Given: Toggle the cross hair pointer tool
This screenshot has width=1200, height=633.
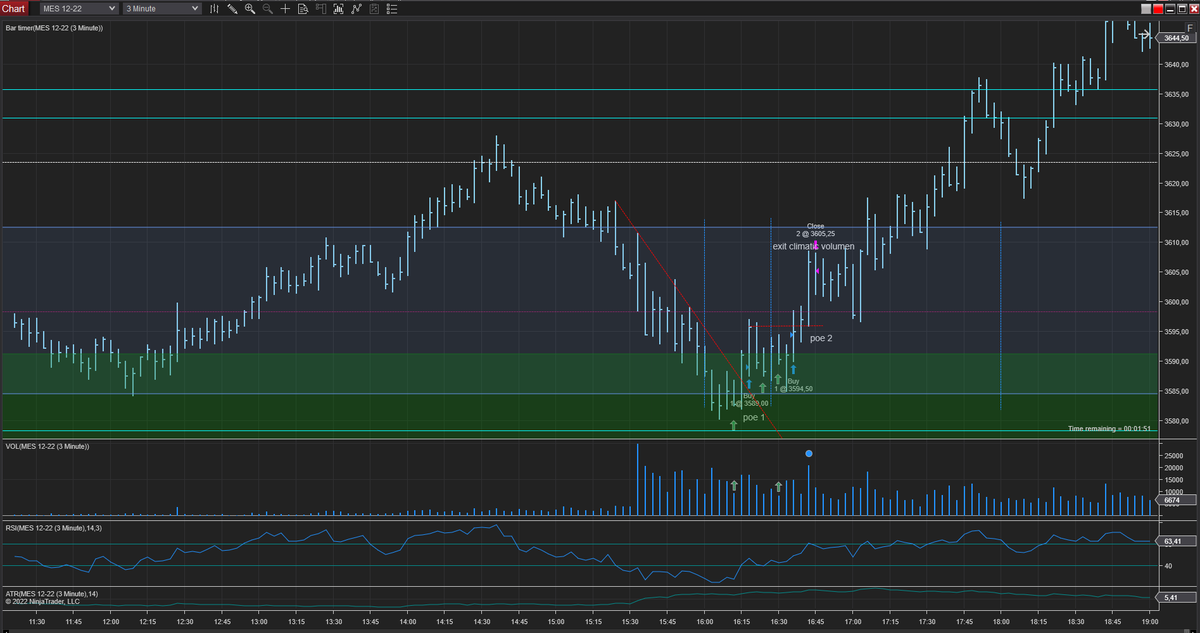Looking at the screenshot, I should 285,8.
